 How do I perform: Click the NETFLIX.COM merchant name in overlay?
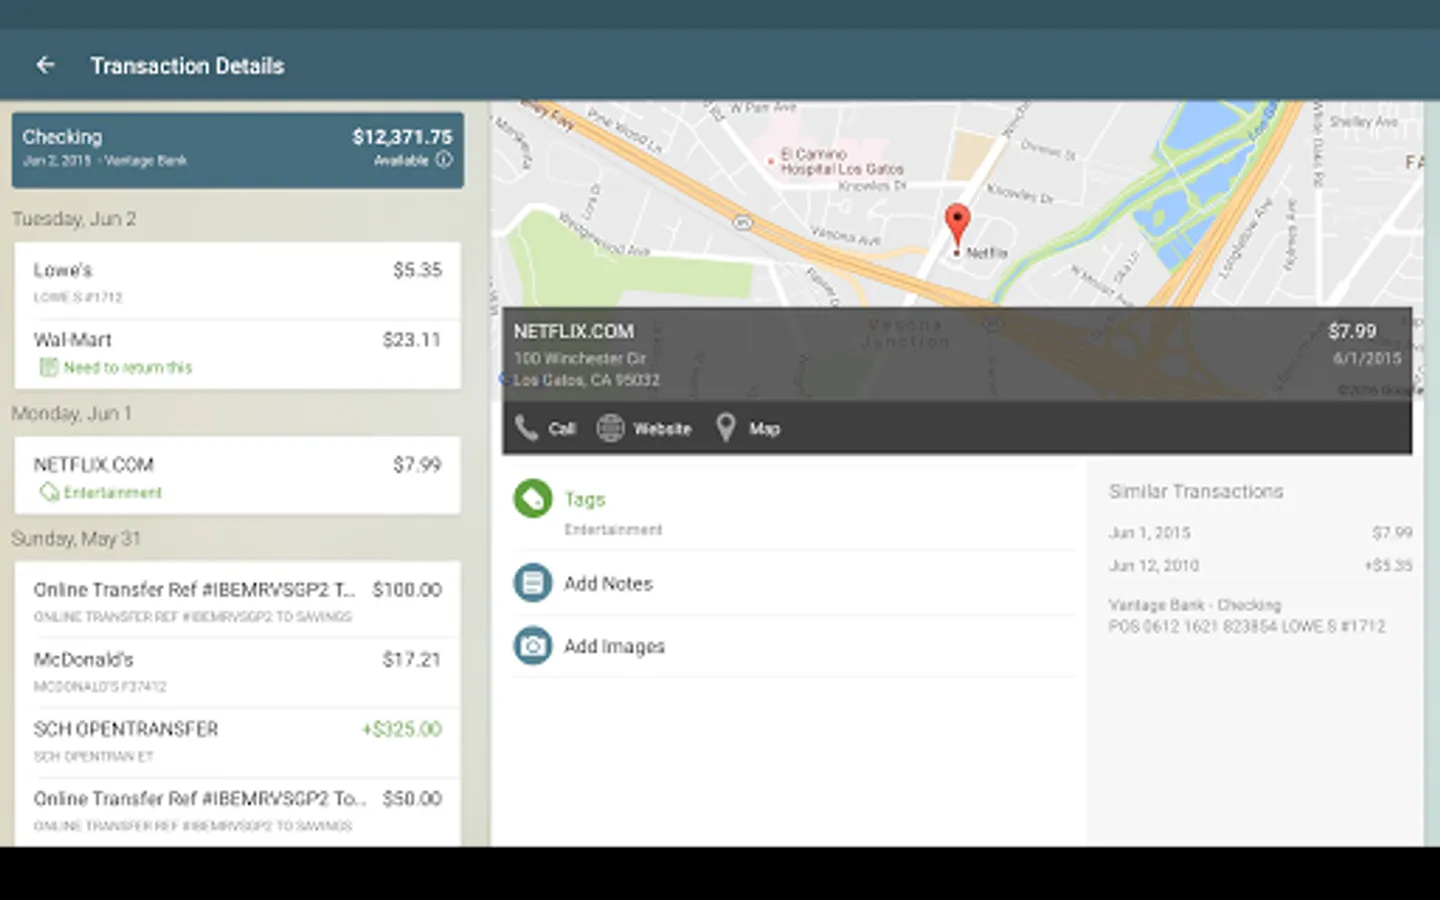574,331
